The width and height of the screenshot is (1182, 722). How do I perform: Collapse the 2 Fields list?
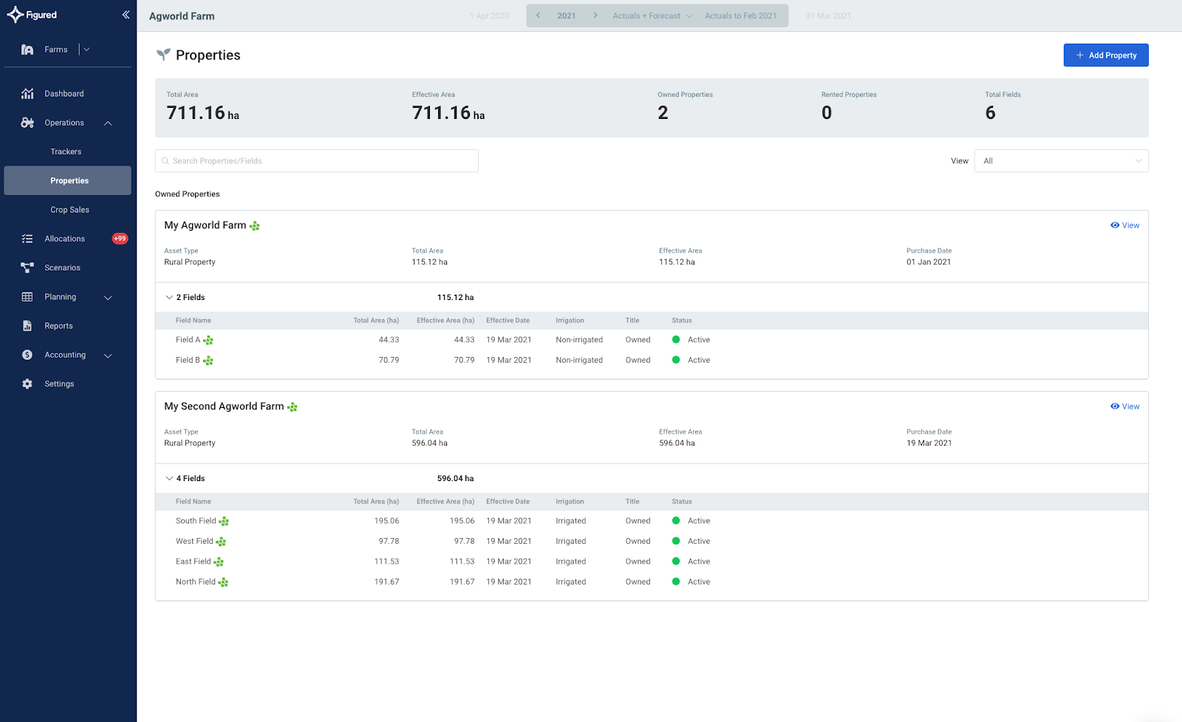pyautogui.click(x=169, y=298)
